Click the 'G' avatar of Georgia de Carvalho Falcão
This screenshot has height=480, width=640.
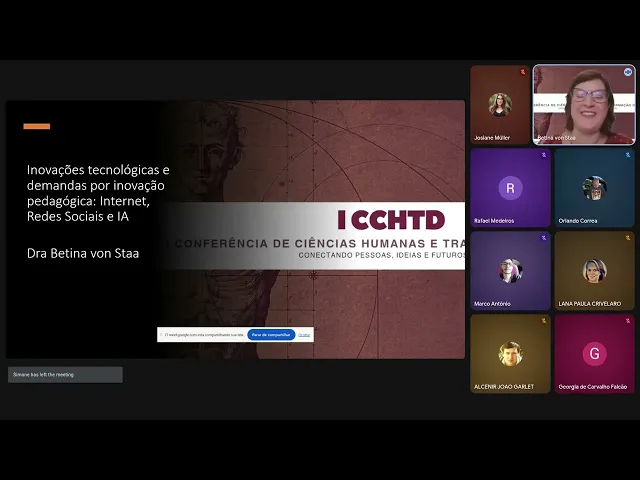click(594, 353)
